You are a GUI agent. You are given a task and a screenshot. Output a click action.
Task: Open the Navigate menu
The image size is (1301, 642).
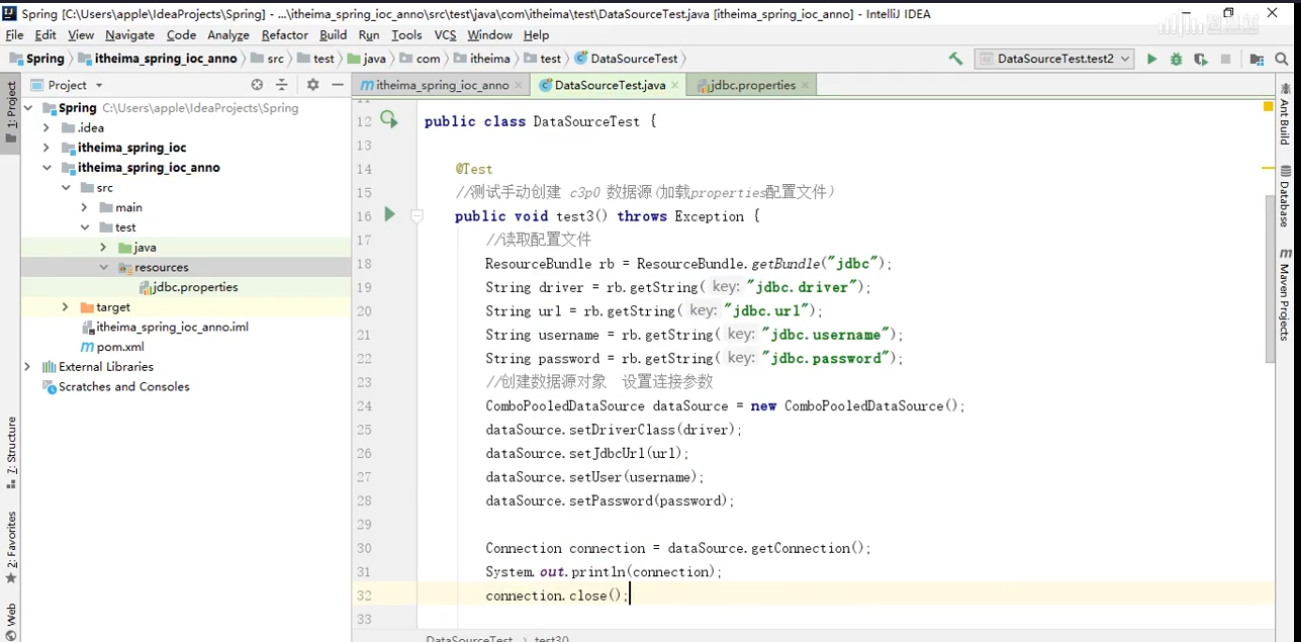point(130,35)
